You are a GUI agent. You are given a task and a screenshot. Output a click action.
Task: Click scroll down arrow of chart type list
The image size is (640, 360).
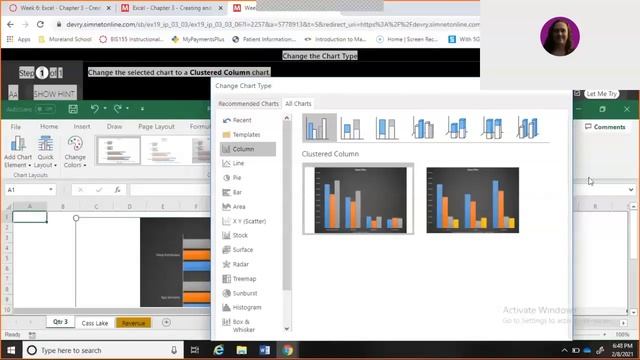(287, 329)
